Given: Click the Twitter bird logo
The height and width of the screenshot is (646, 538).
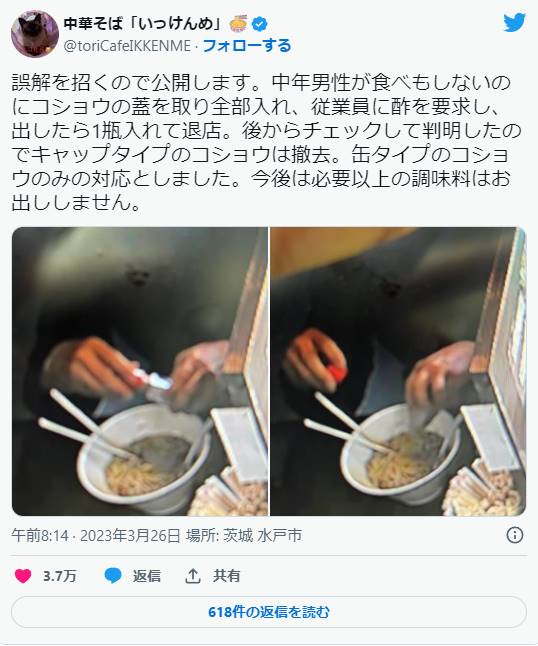Looking at the screenshot, I should coord(515,22).
